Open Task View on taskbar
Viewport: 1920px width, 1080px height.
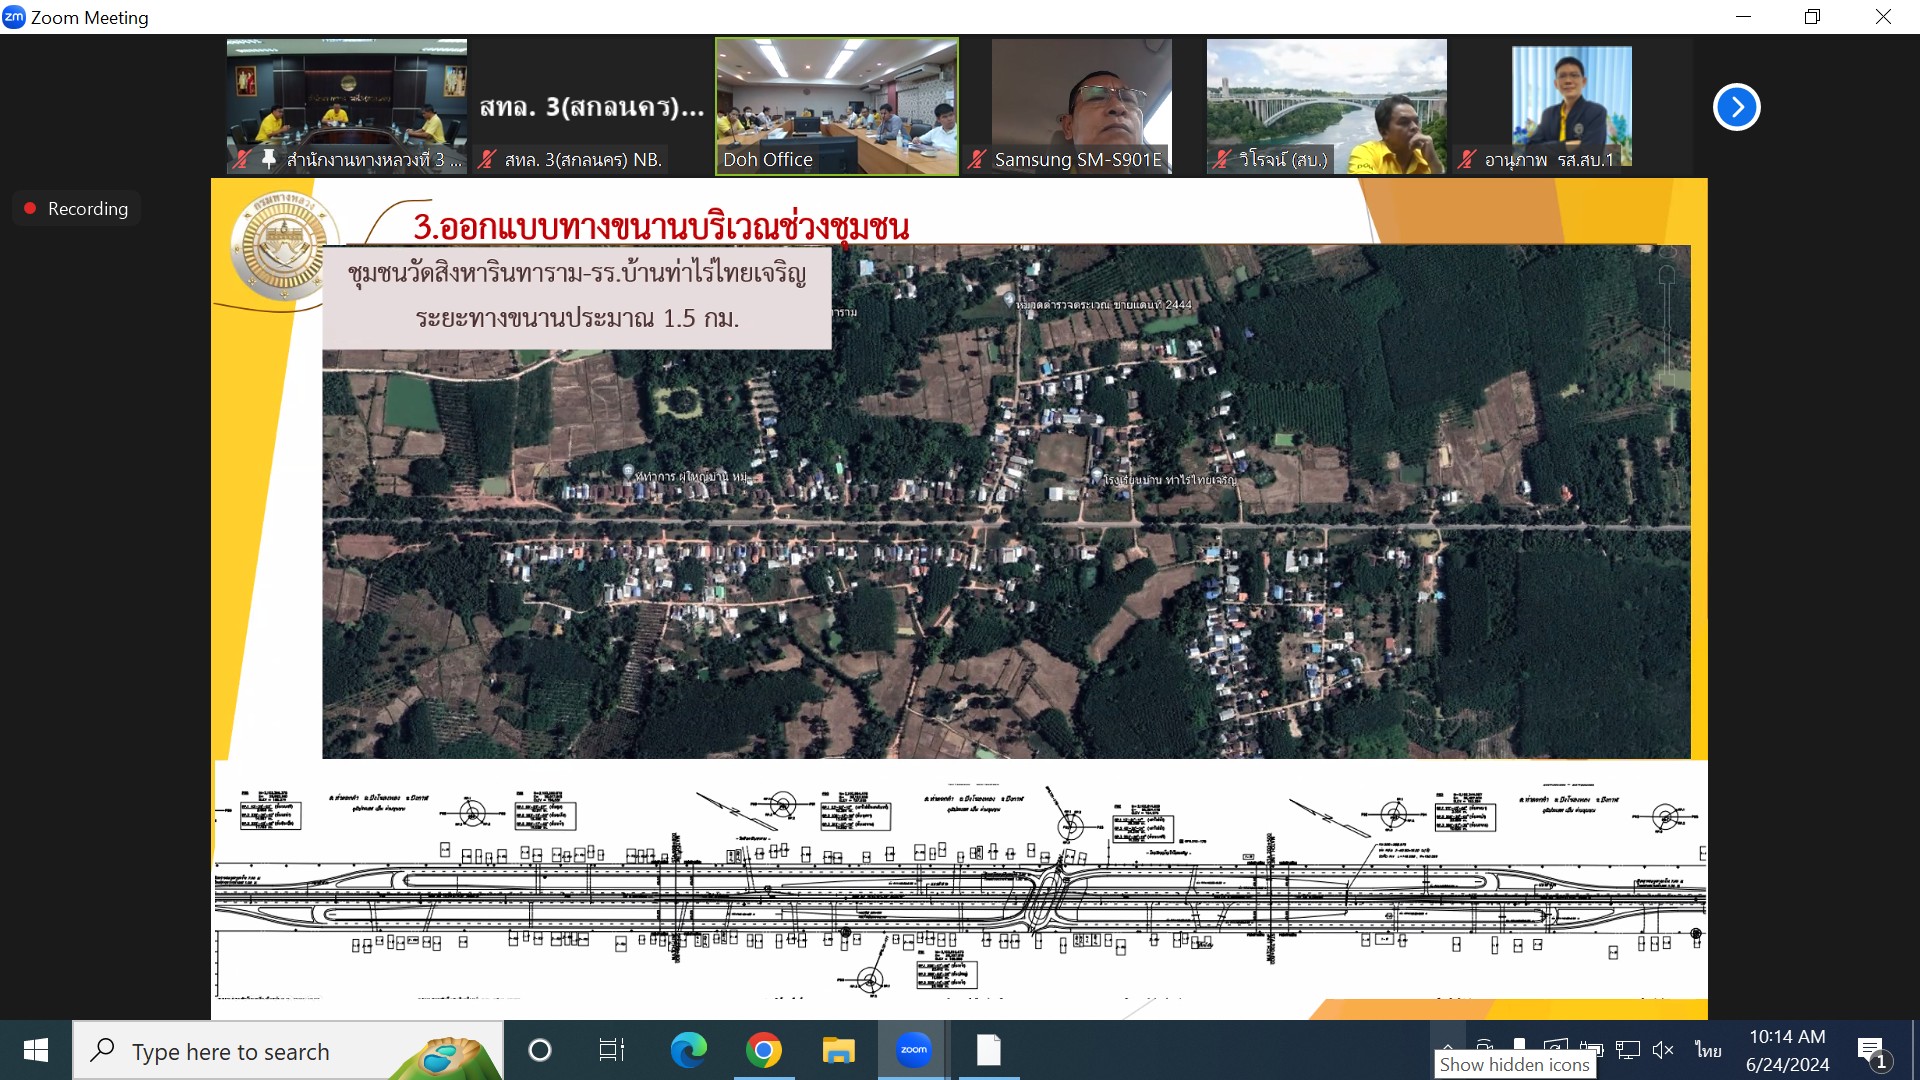[611, 1050]
